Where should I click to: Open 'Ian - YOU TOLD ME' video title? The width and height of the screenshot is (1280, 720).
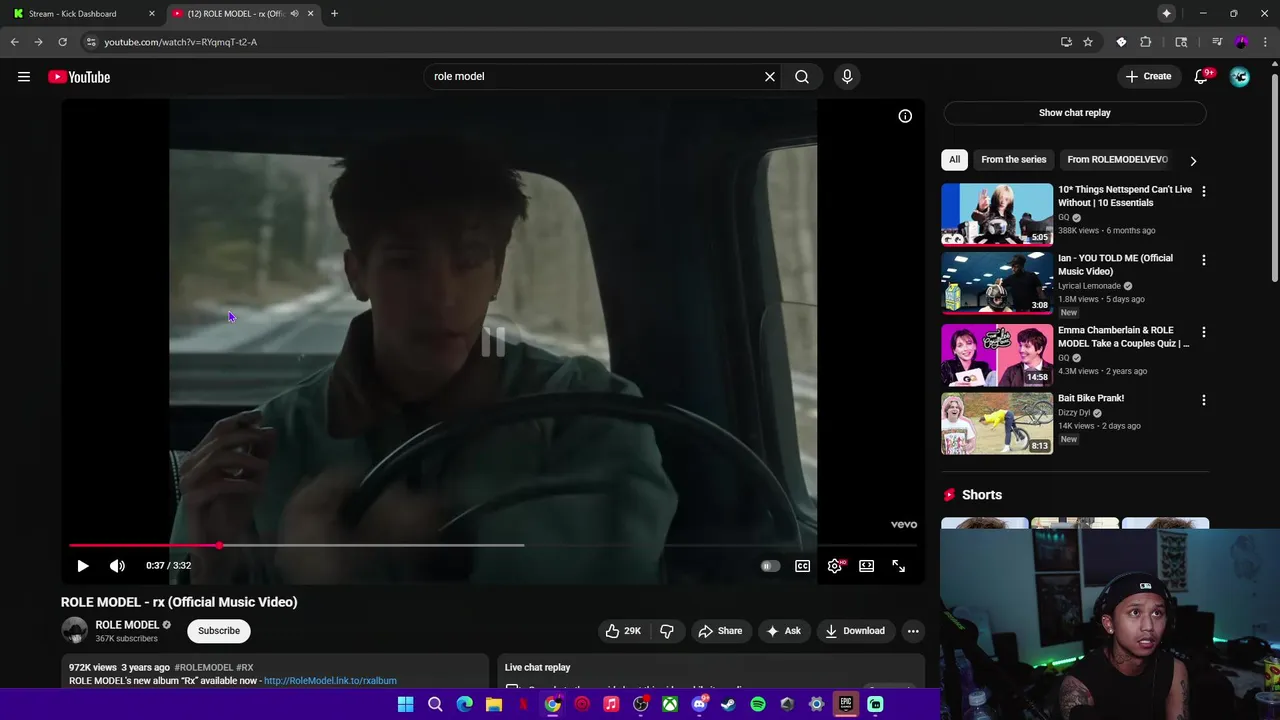[1115, 264]
